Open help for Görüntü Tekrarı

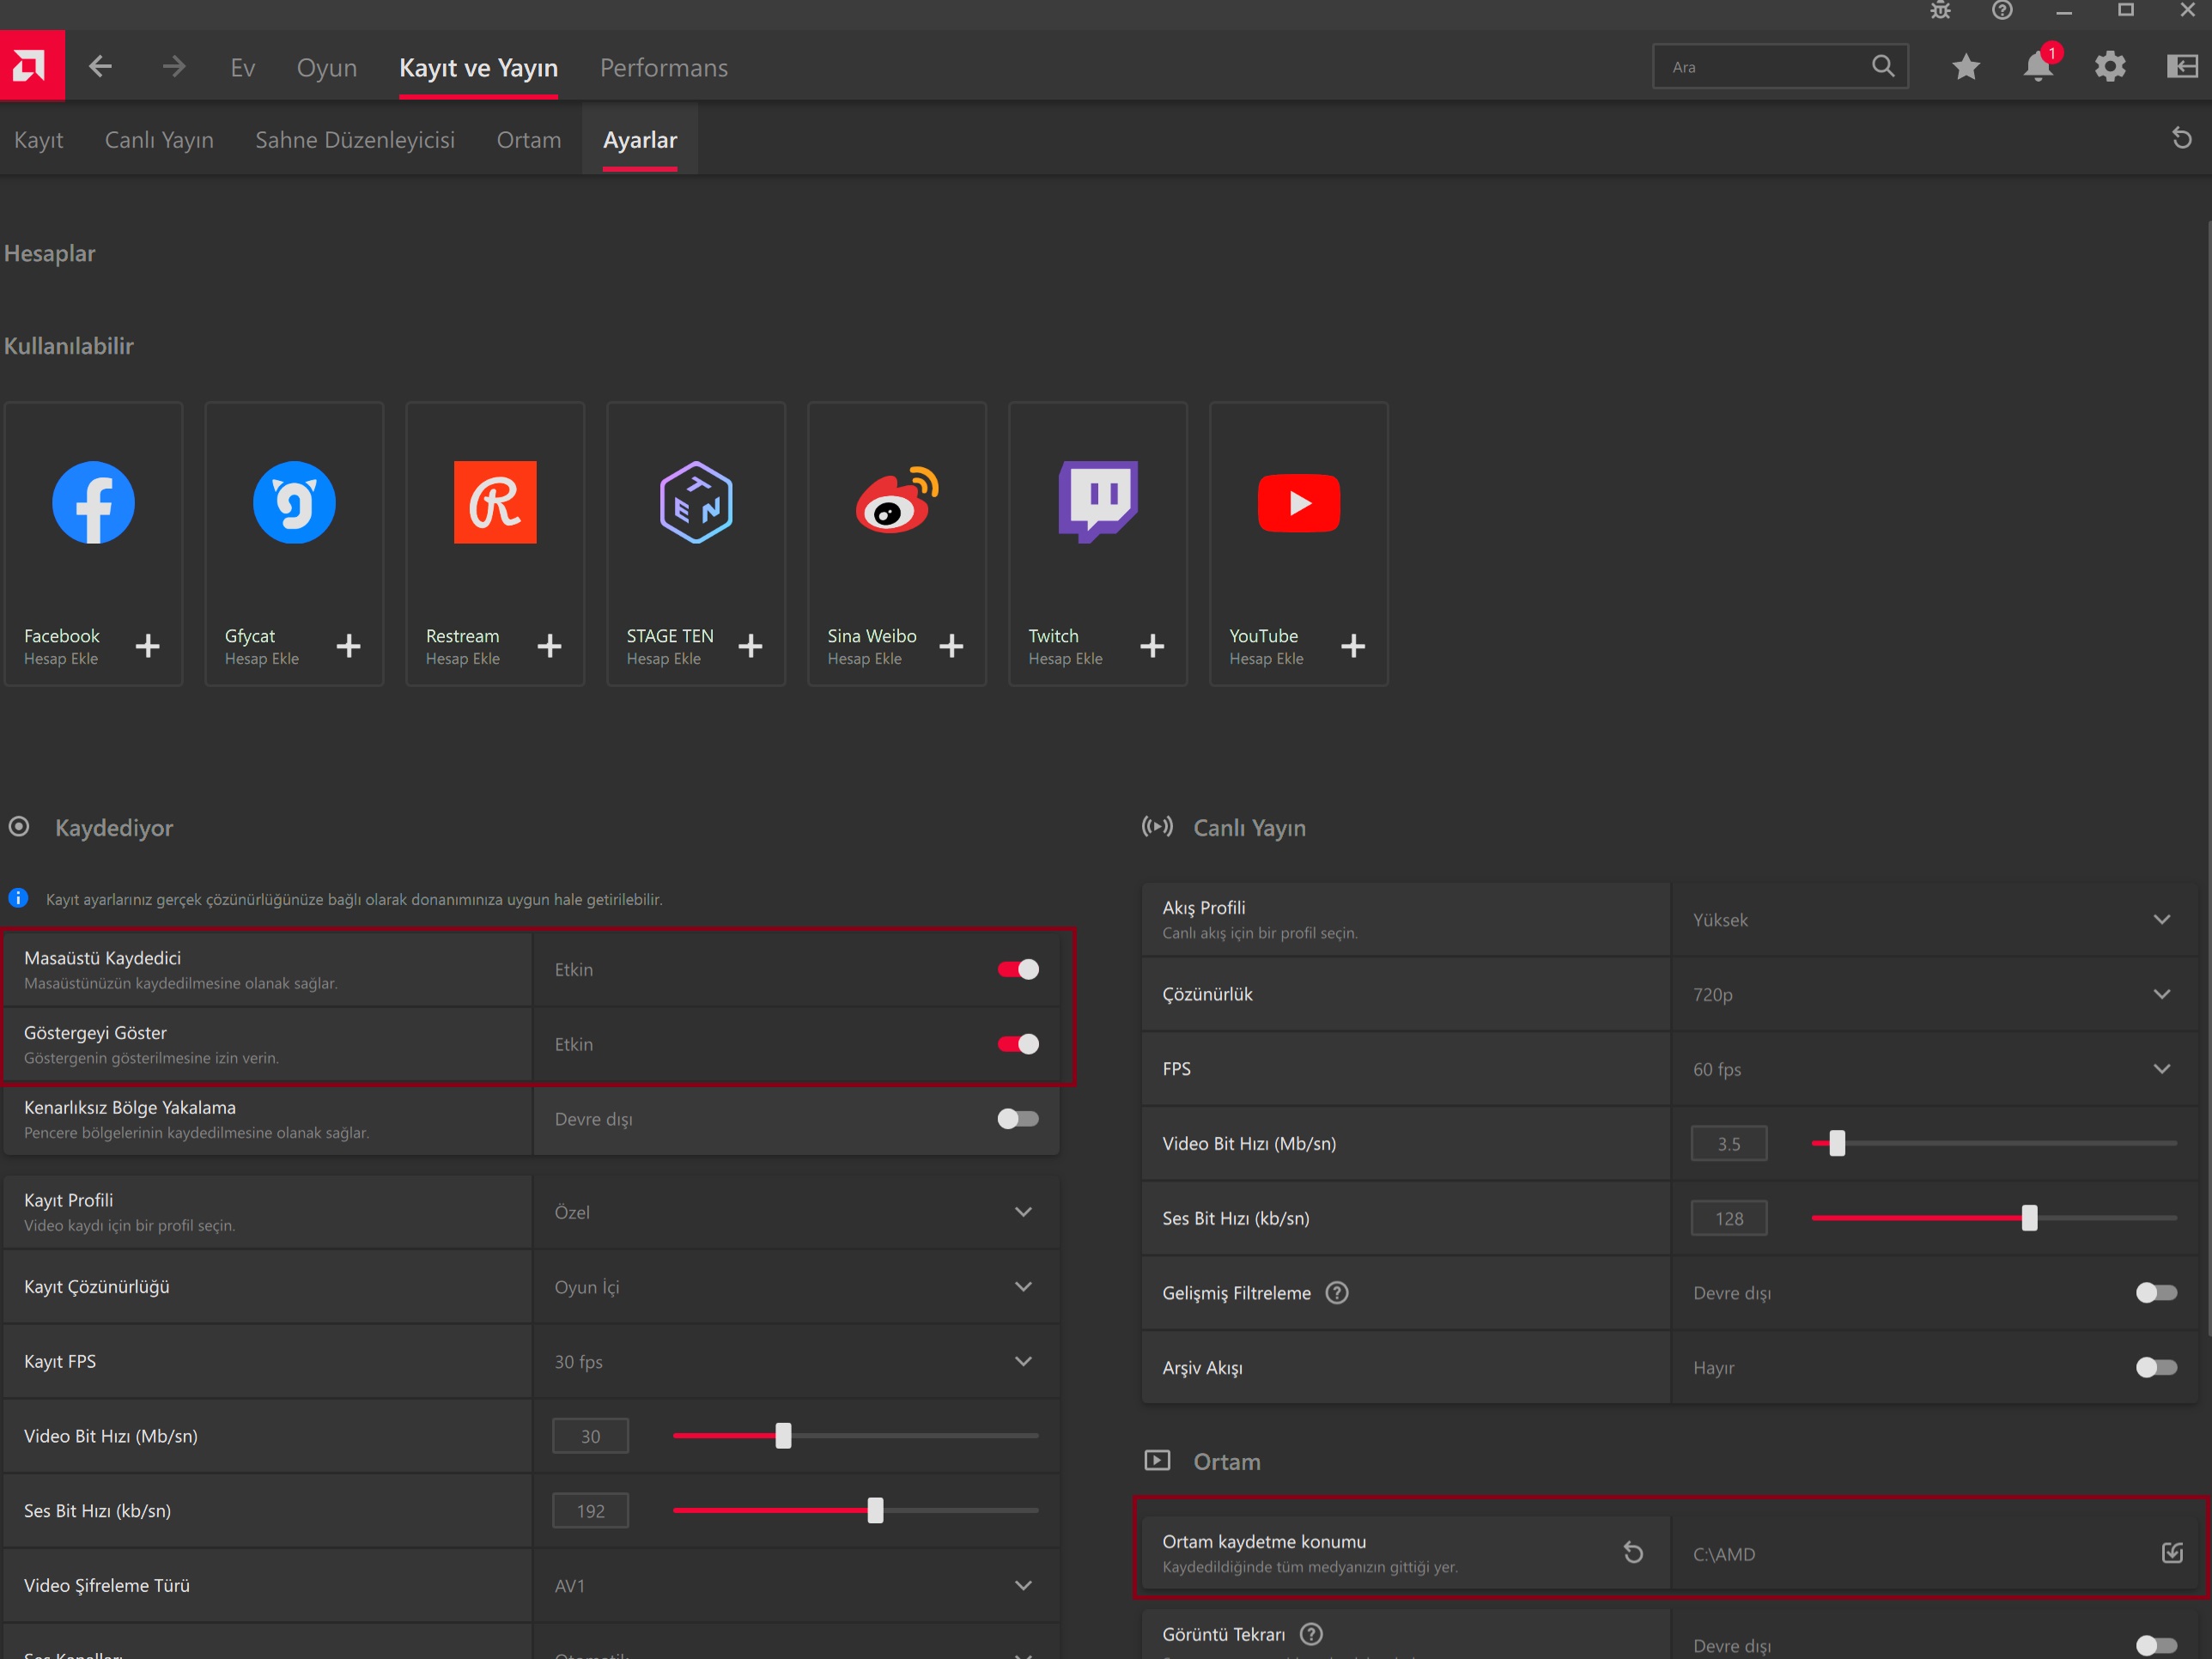pos(1311,1634)
